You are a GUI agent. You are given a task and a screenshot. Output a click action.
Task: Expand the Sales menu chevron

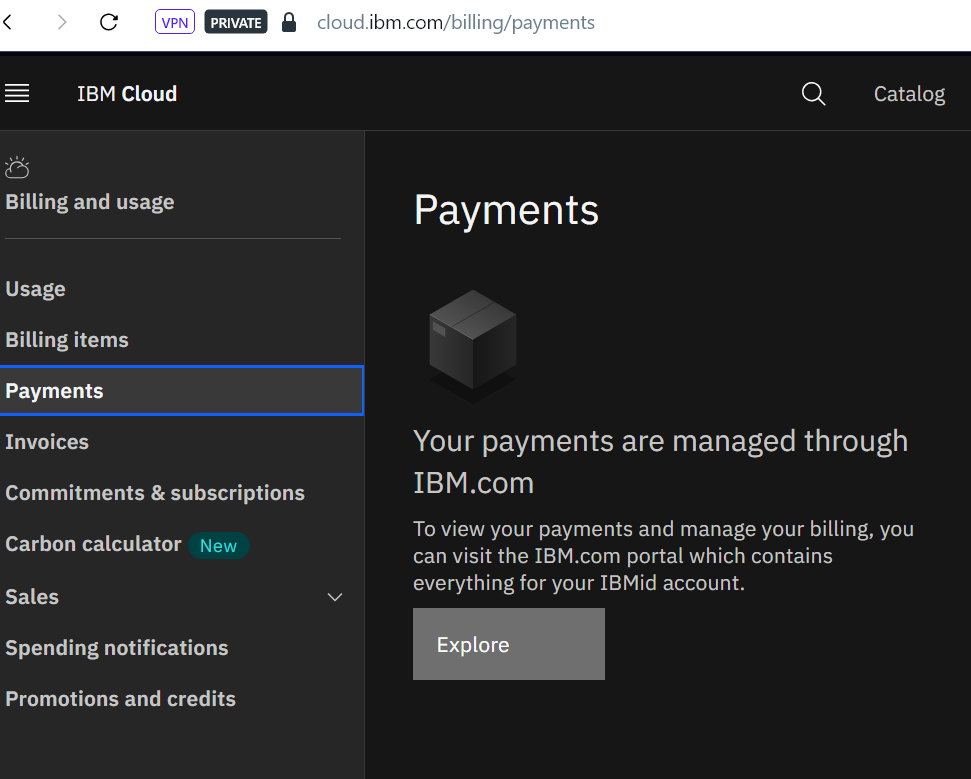coord(335,597)
